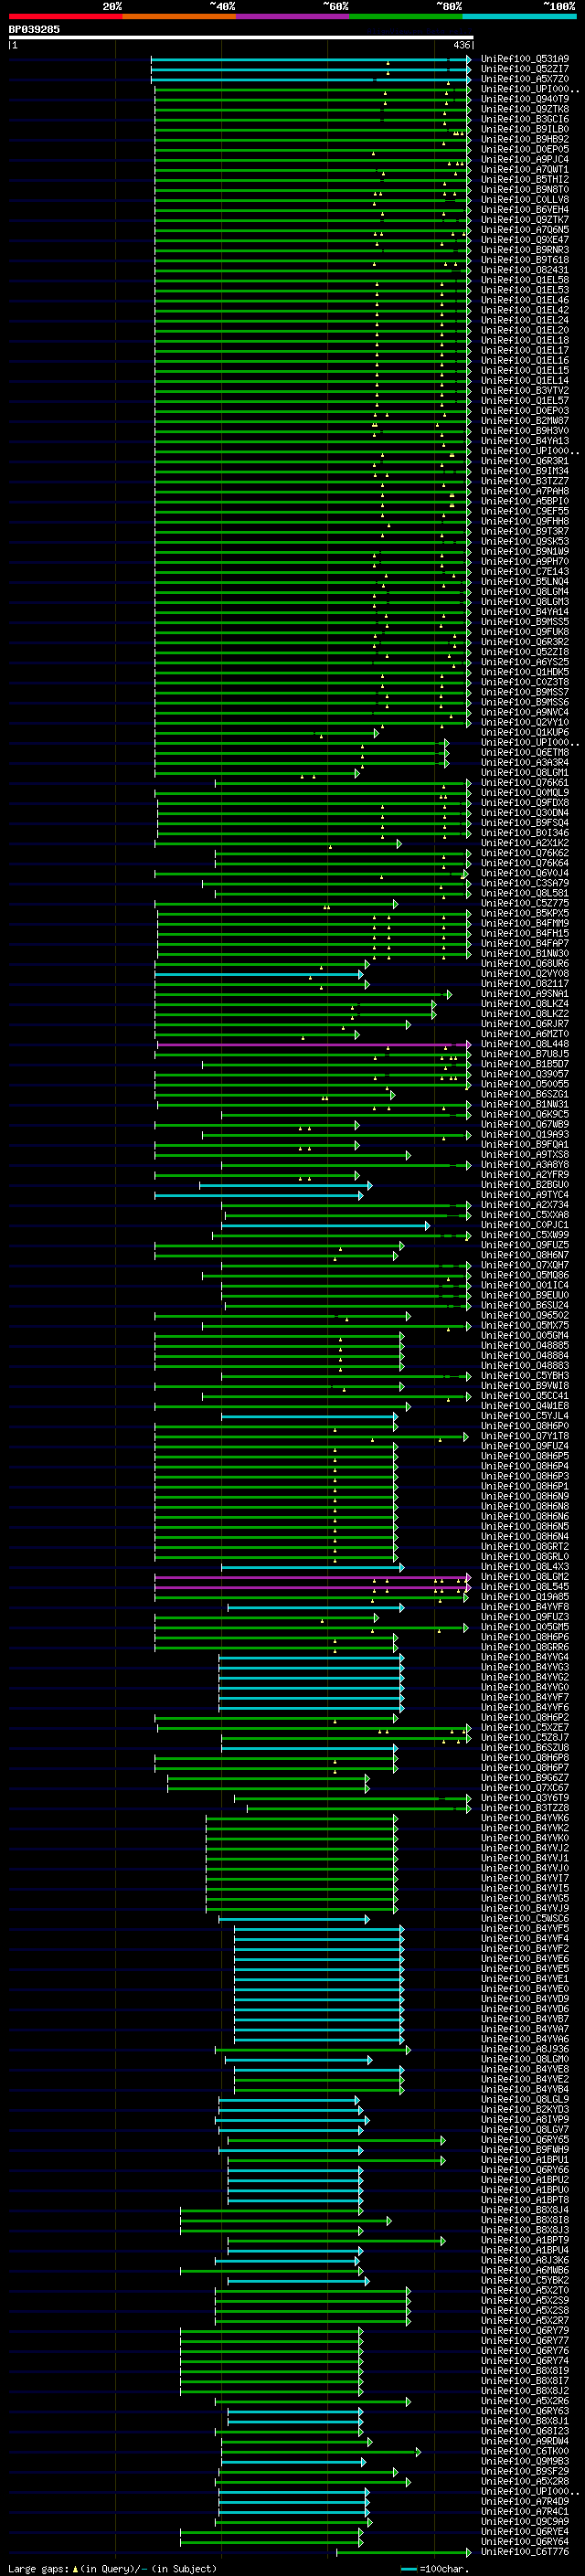The width and height of the screenshot is (585, 2576).
Task: Click hit label UniRef100_C5Z775
Action: [x=525, y=903]
